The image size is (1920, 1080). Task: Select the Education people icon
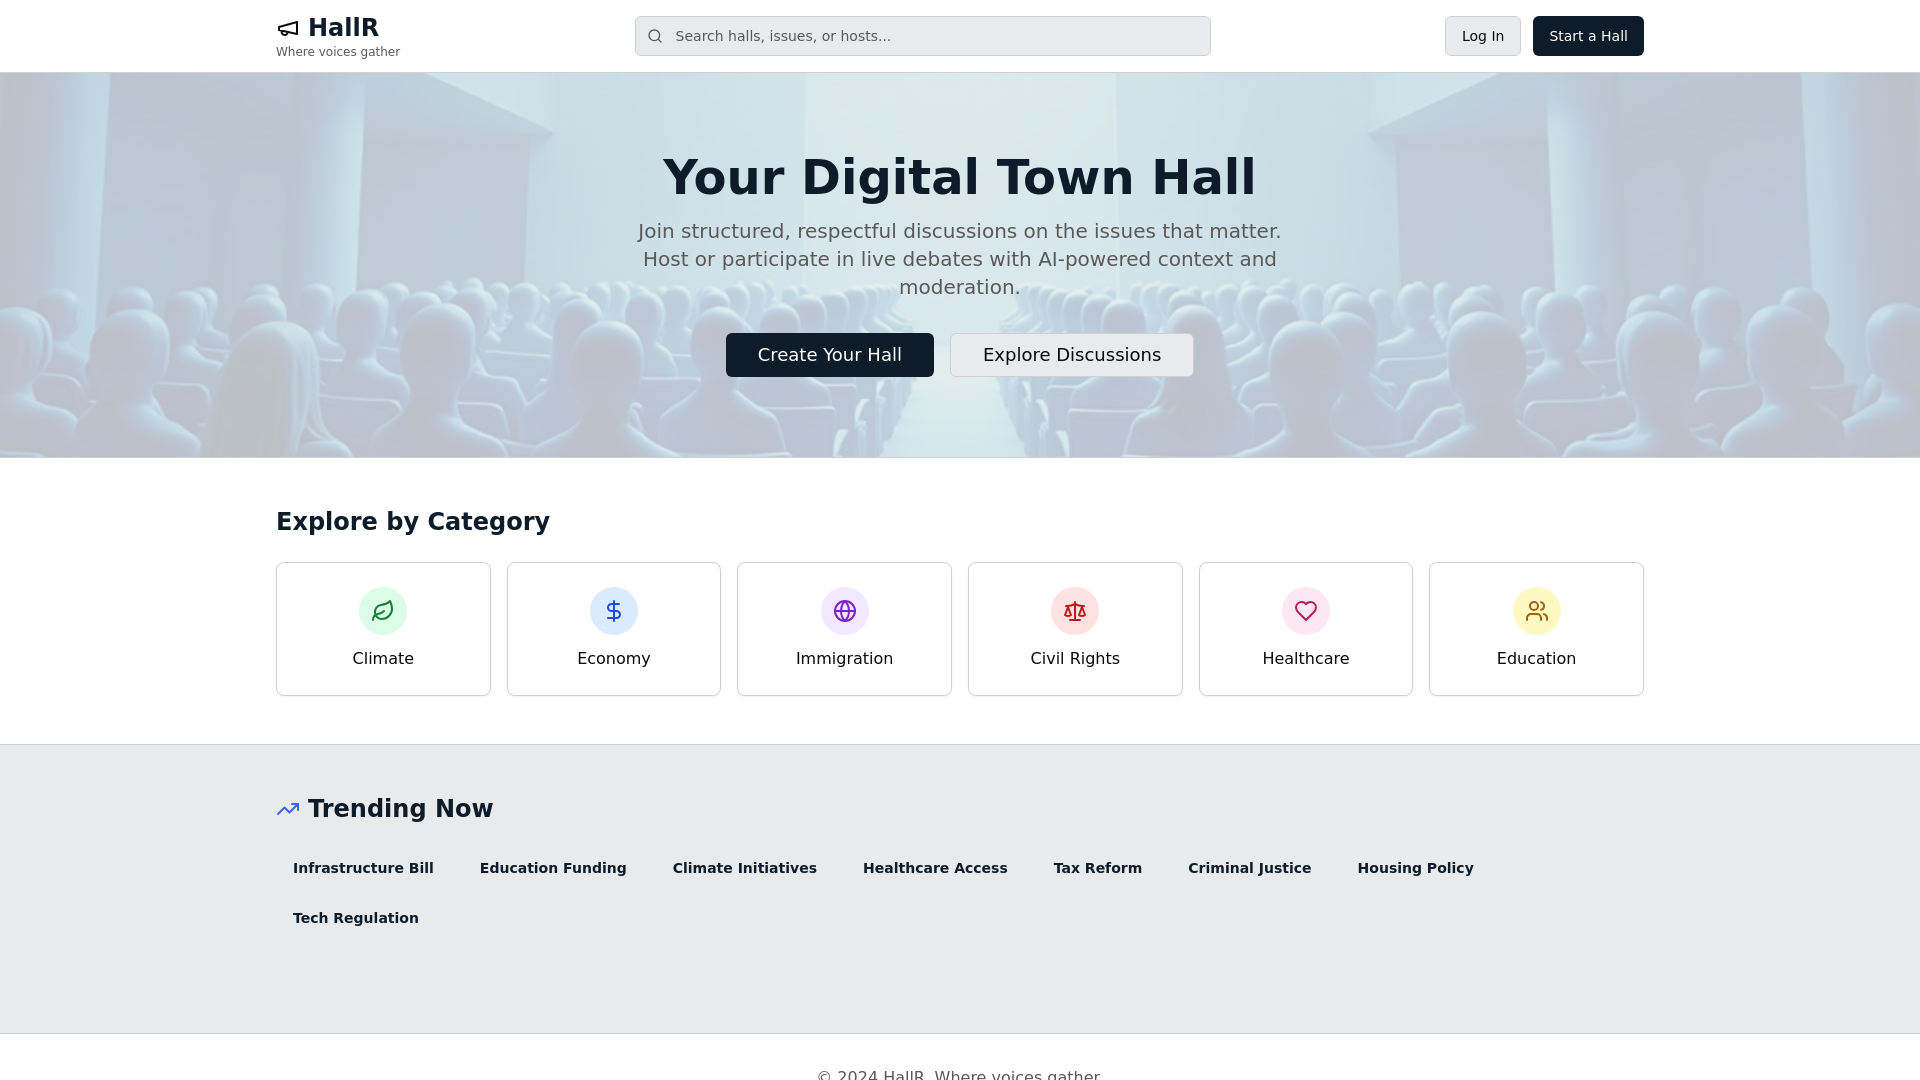click(1537, 611)
